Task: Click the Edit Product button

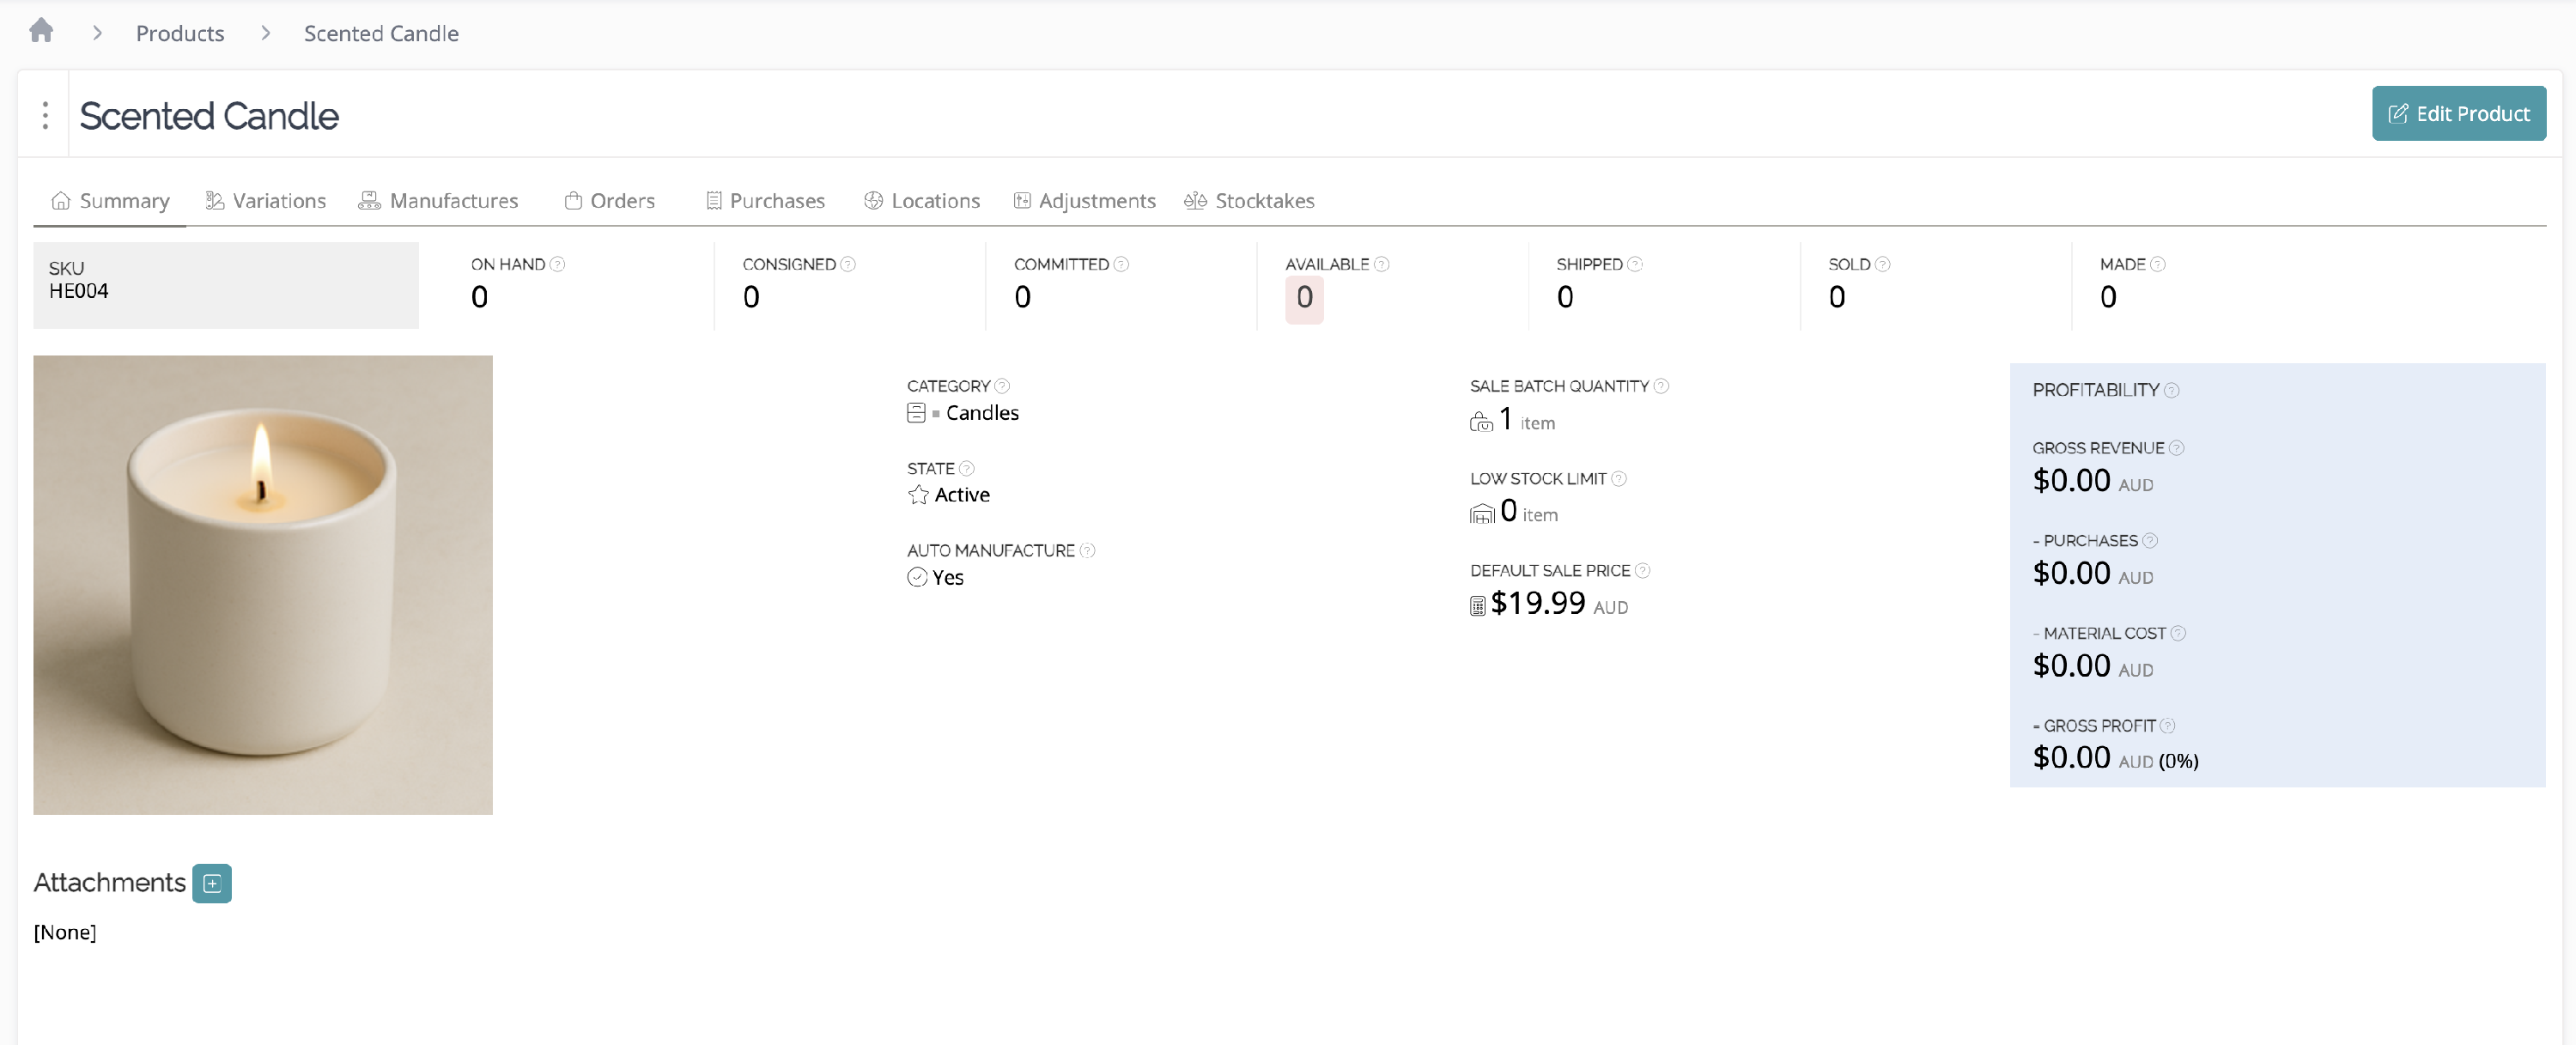Action: point(2458,114)
